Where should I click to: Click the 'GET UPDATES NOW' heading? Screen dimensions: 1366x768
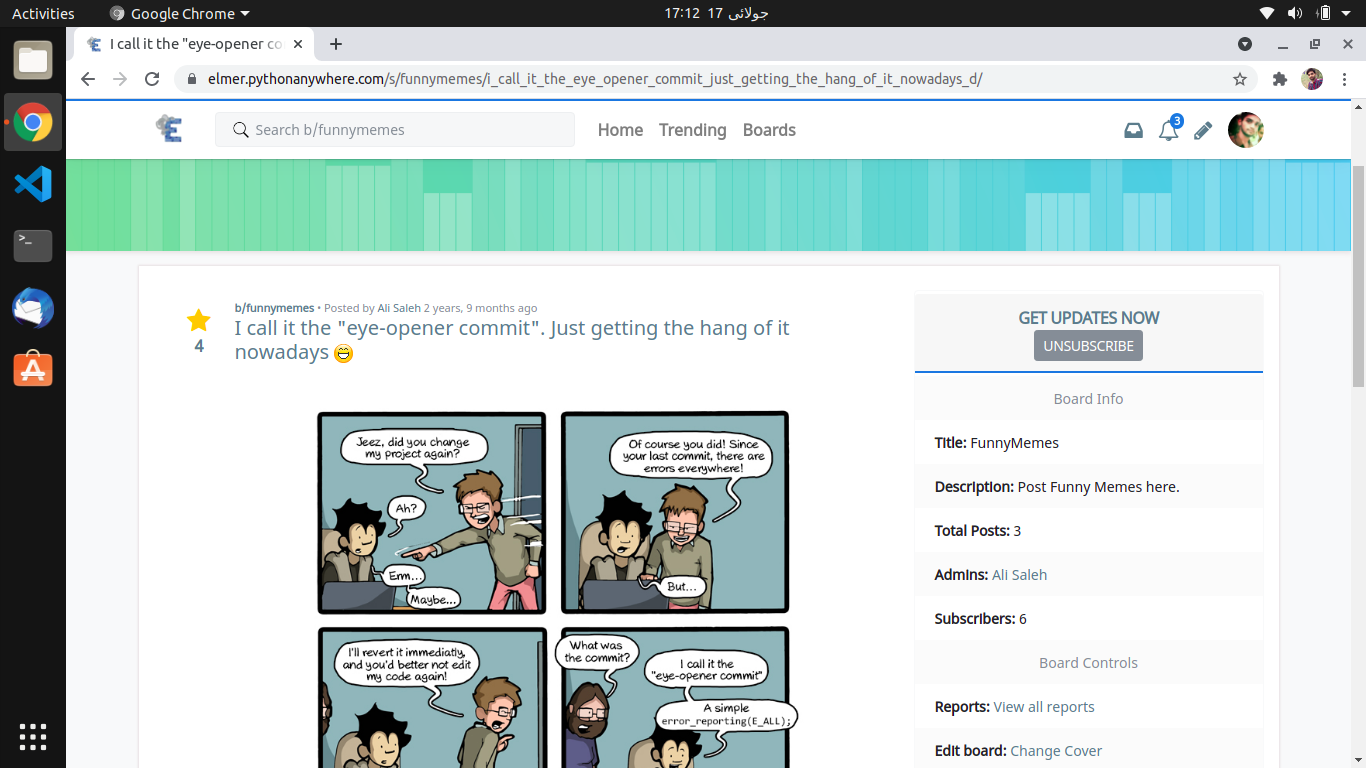coord(1089,318)
